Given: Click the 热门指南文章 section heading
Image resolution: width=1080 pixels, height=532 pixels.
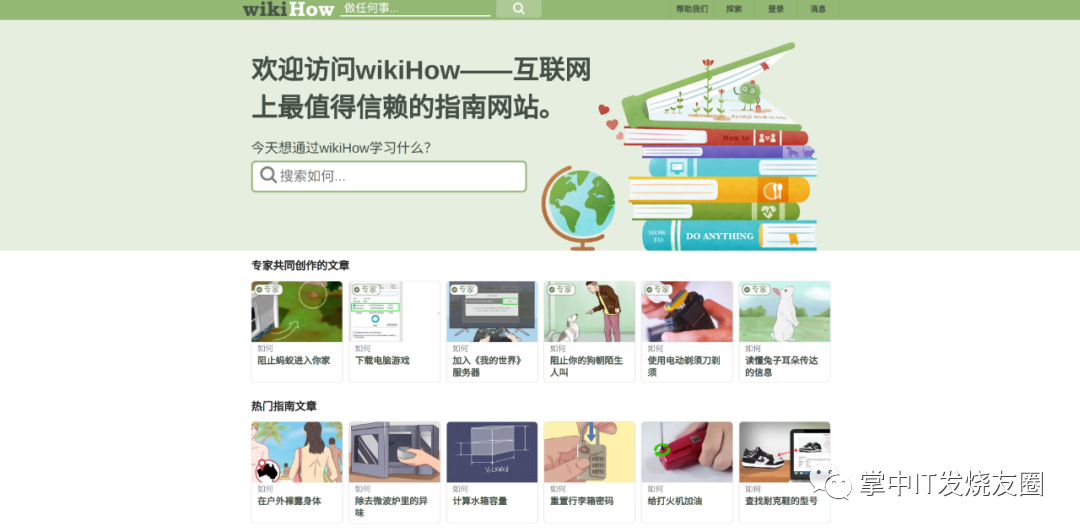Looking at the screenshot, I should (284, 407).
